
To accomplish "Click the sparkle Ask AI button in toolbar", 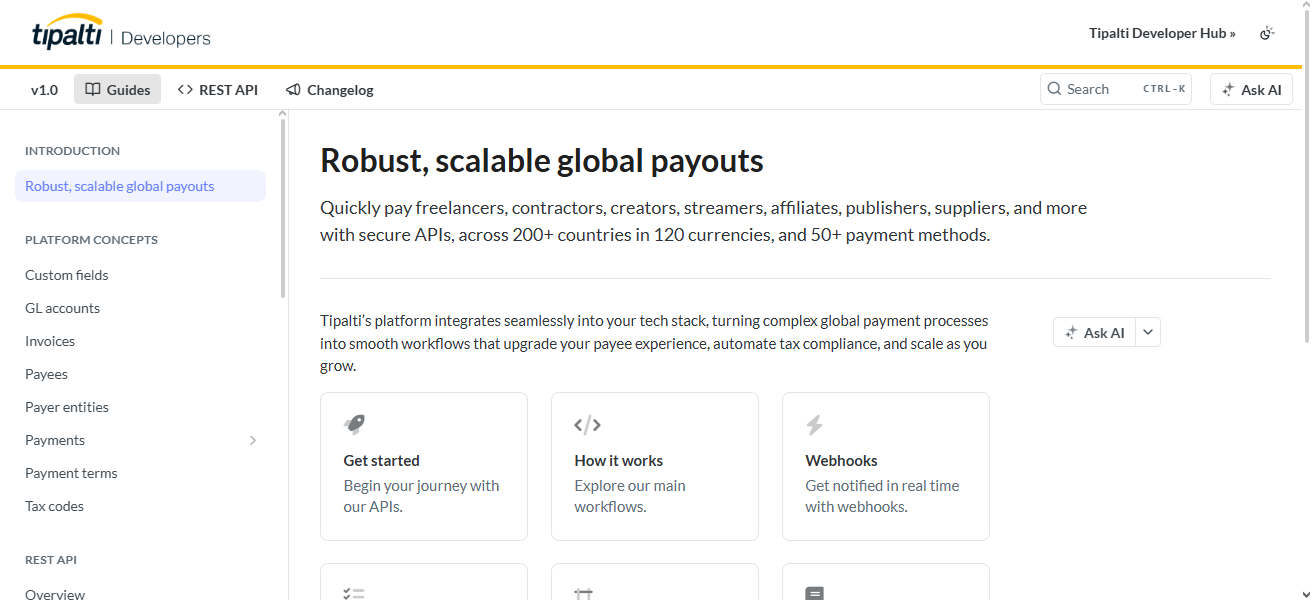I will point(1251,89).
